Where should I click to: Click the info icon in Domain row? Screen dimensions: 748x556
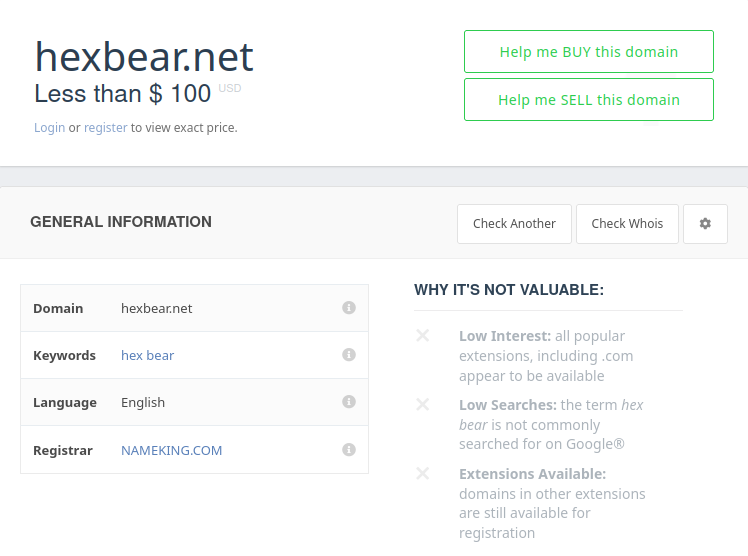click(x=349, y=308)
